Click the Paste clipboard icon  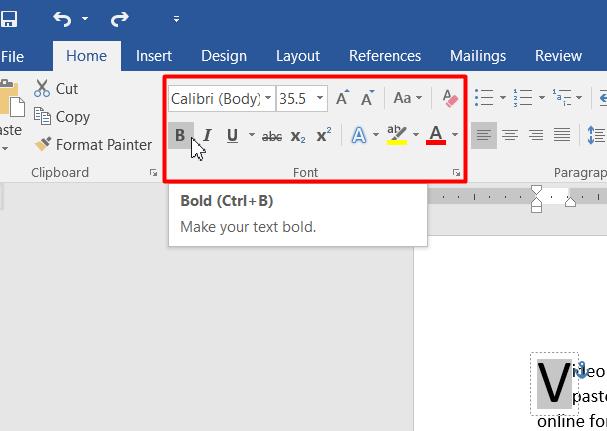coord(12,98)
